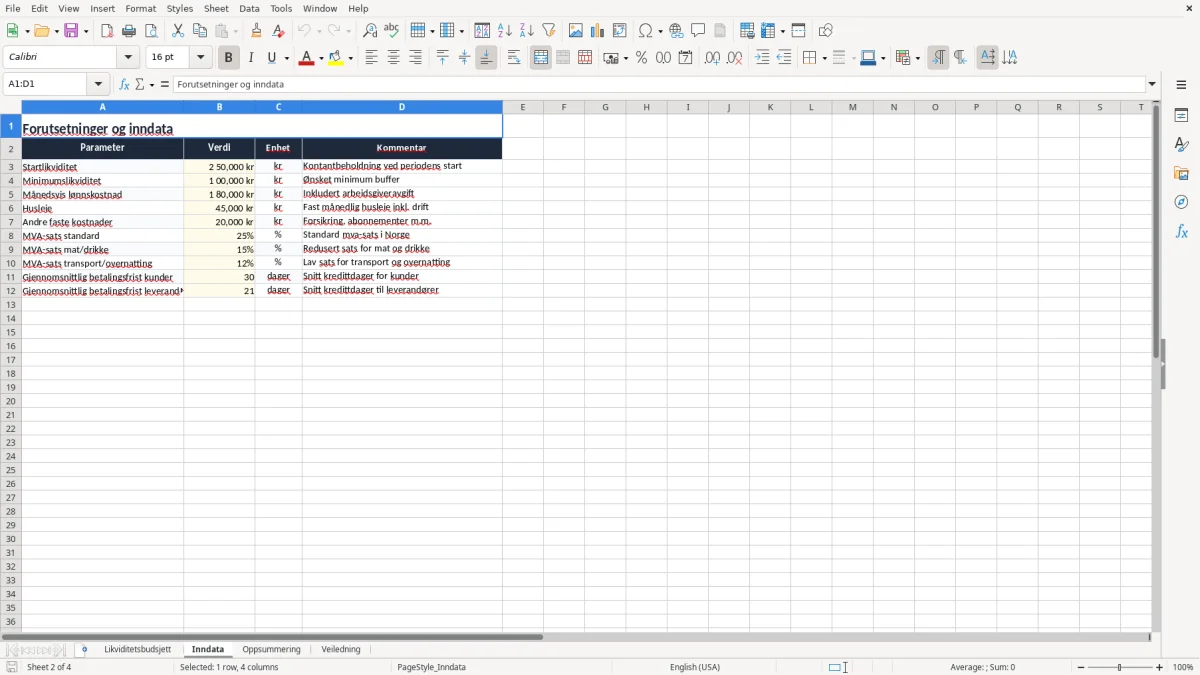The width and height of the screenshot is (1200, 675).
Task: Switch to the Veiledning sheet tab
Action: tap(341, 650)
